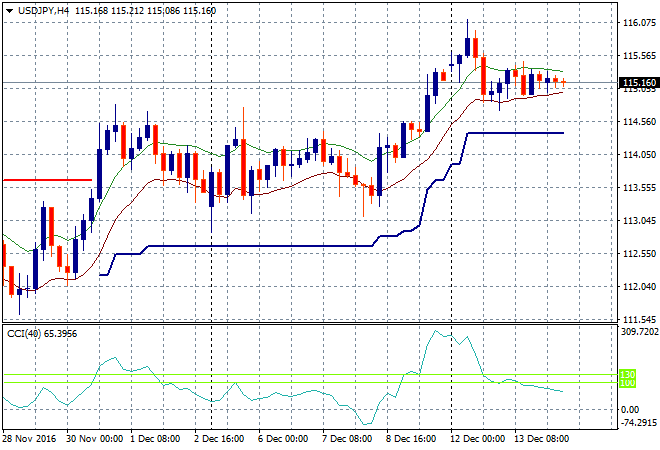Click the CCI scale value 0.00
The height and width of the screenshot is (450, 660).
[x=630, y=410]
